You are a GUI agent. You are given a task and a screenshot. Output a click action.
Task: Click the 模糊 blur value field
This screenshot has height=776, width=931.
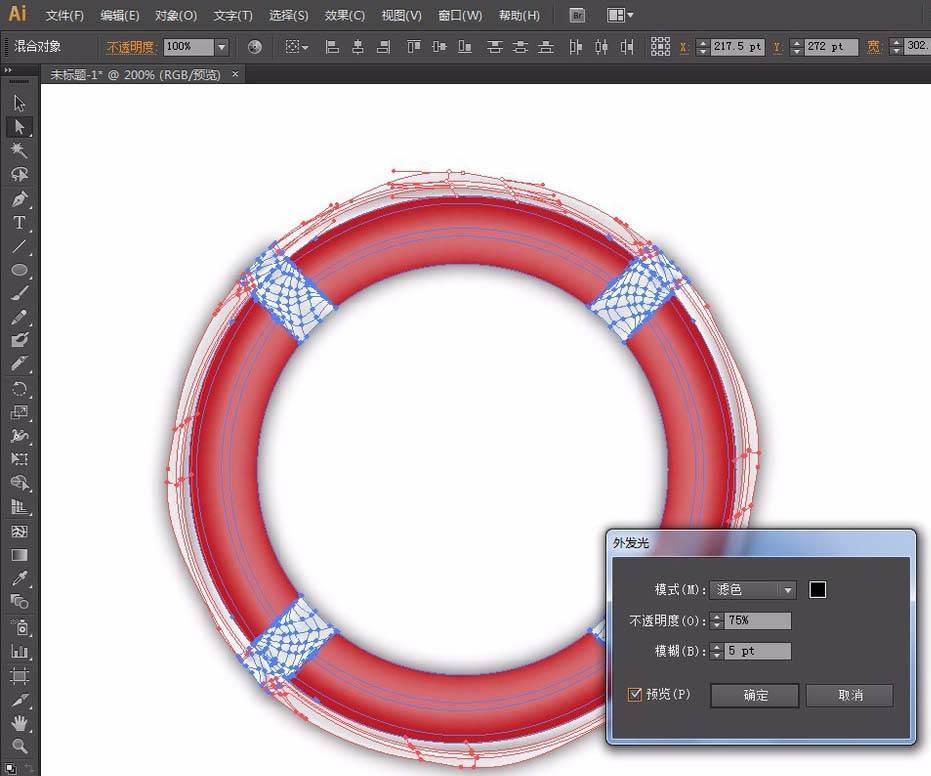(x=758, y=651)
